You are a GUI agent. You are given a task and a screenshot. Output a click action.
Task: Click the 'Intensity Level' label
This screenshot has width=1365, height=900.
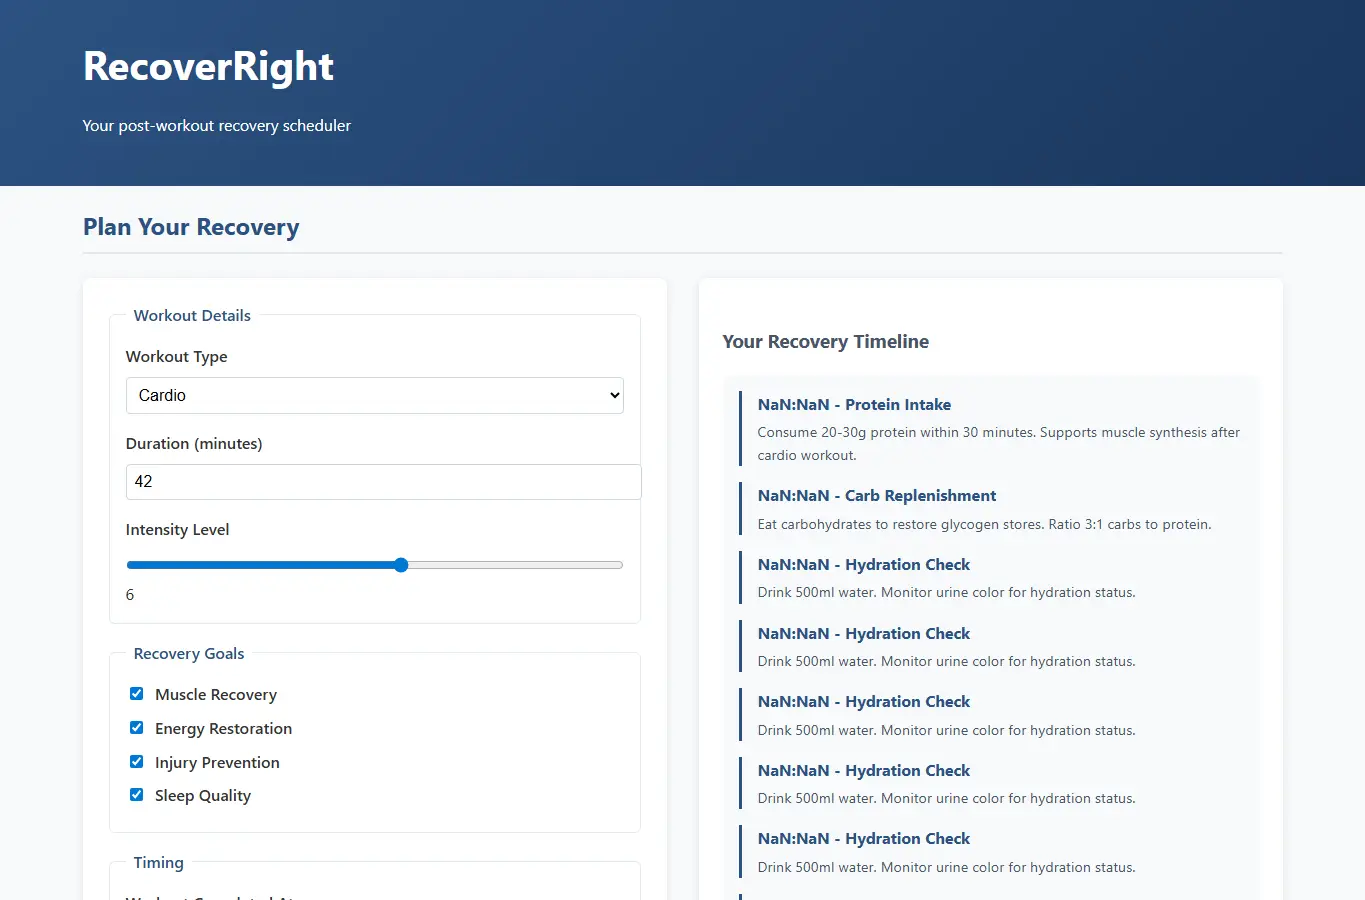point(178,530)
